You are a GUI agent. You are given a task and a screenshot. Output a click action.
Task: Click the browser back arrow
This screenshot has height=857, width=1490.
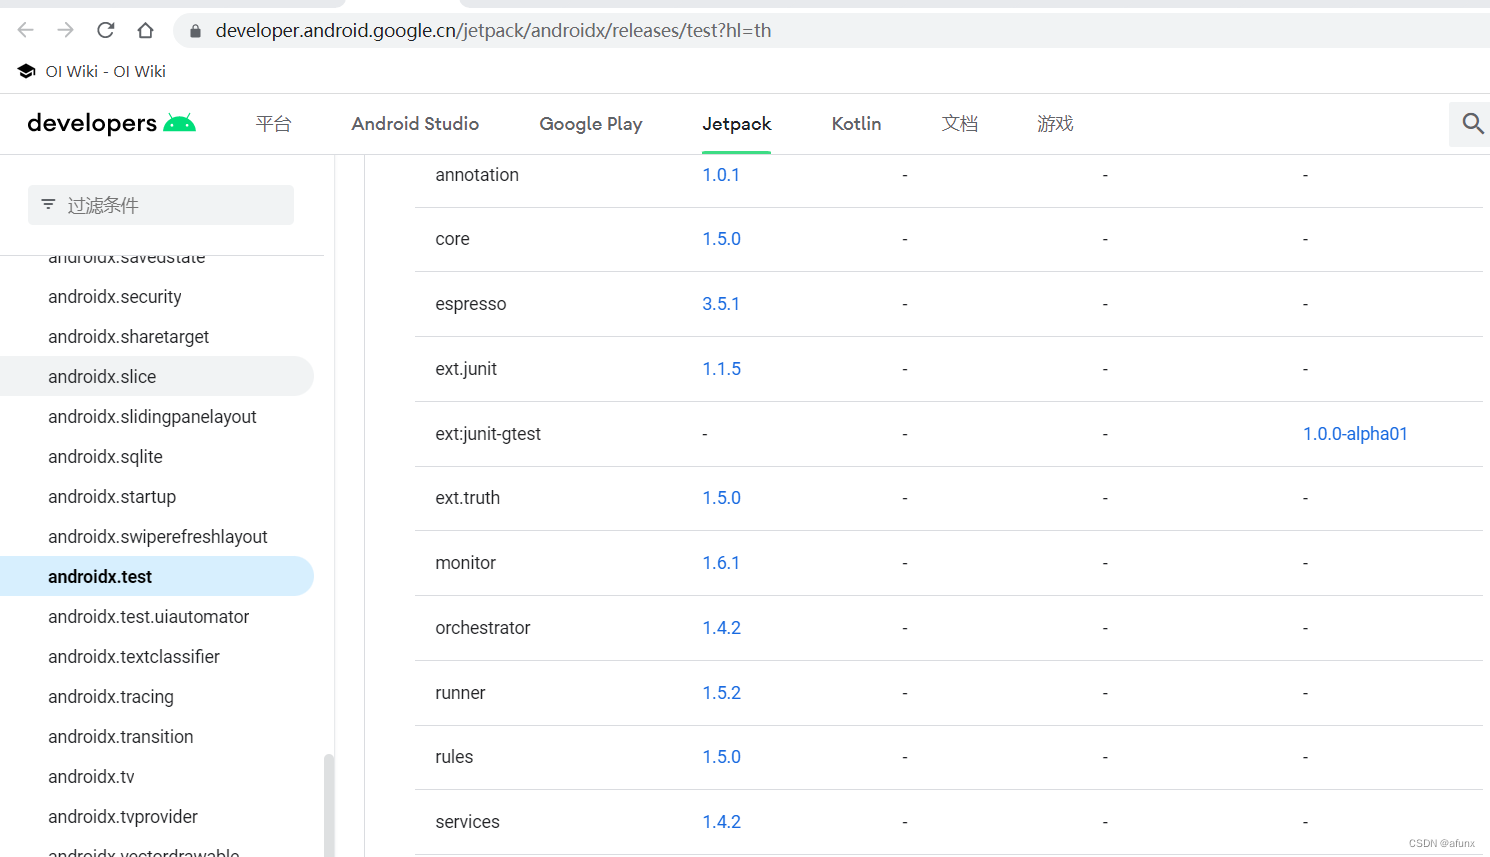26,30
